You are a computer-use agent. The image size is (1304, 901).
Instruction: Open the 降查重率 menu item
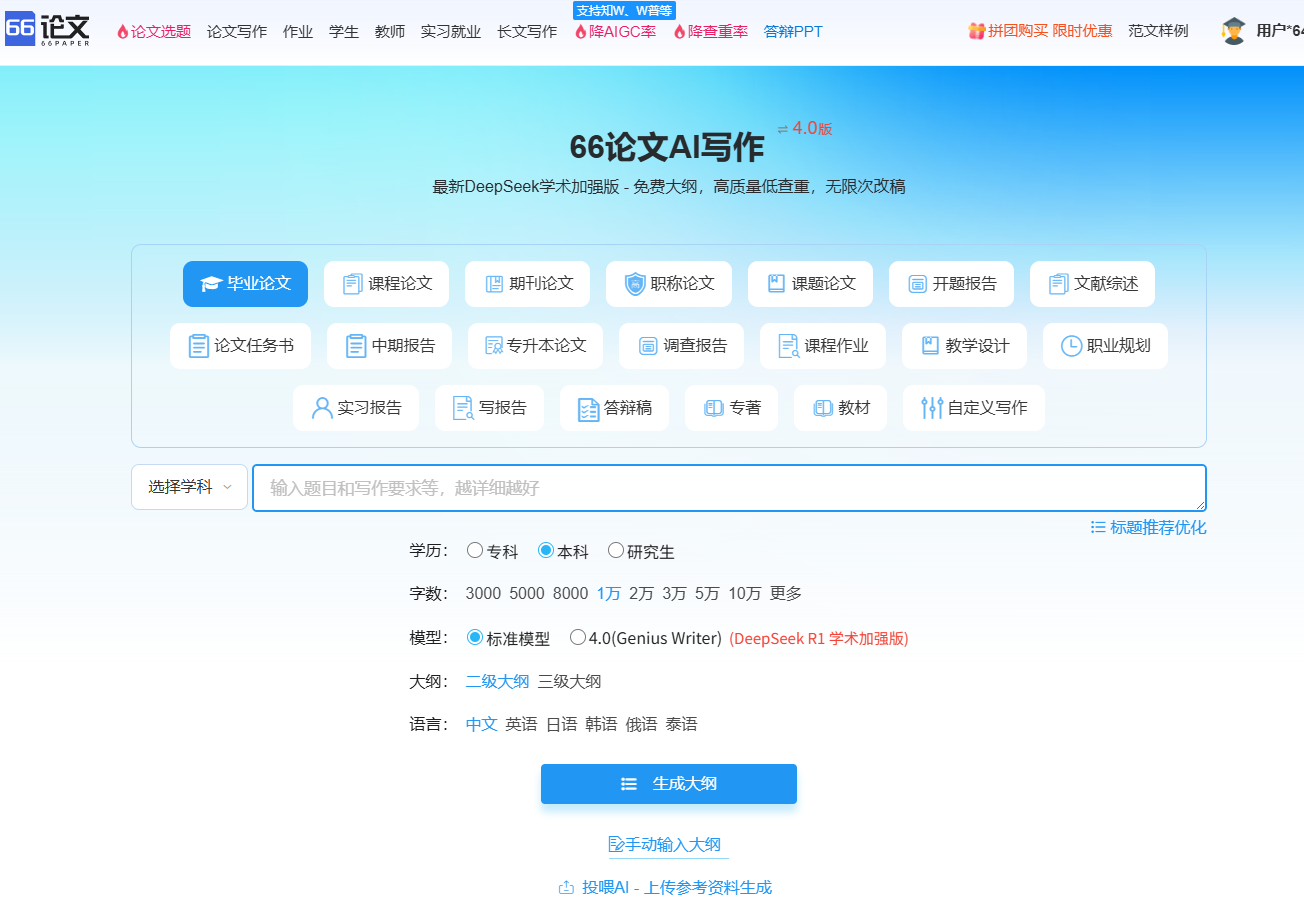(x=710, y=31)
